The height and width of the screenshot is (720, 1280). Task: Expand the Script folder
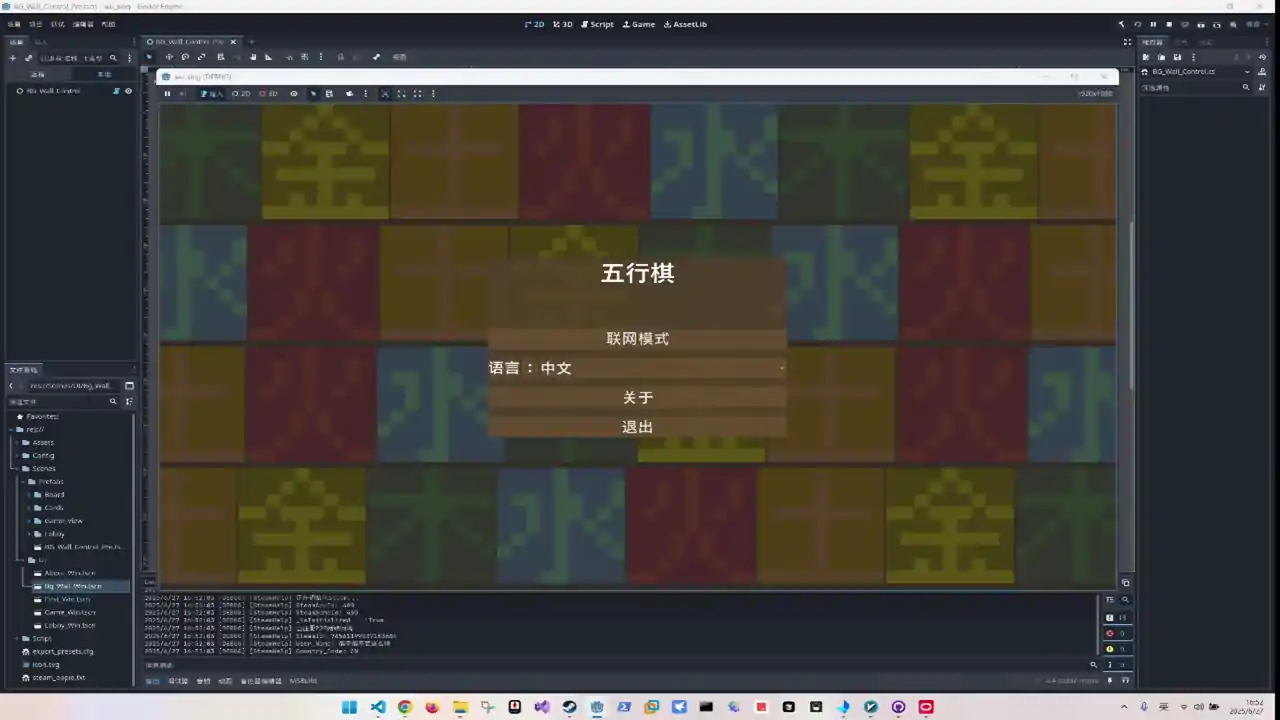19,638
